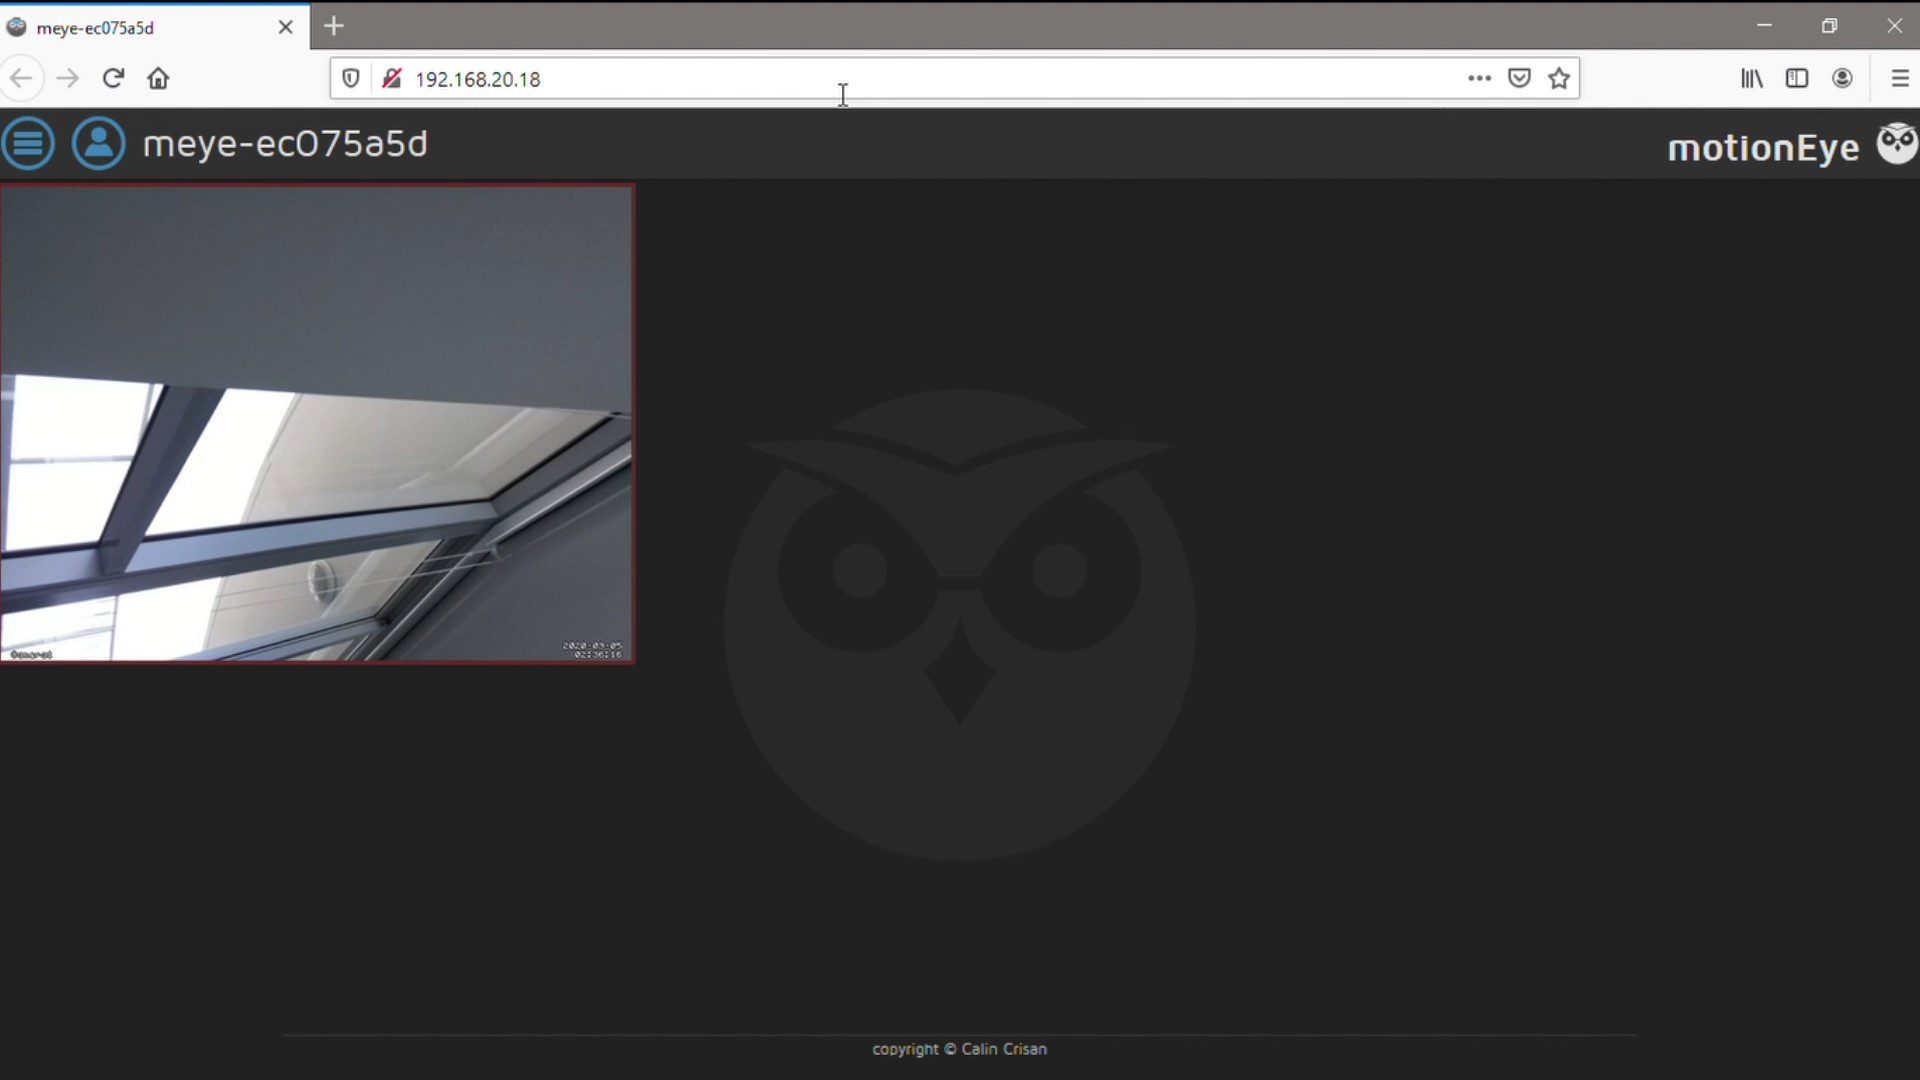The width and height of the screenshot is (1920, 1080).
Task: Toggle the Firefox sidebar view
Action: pyautogui.click(x=1797, y=78)
